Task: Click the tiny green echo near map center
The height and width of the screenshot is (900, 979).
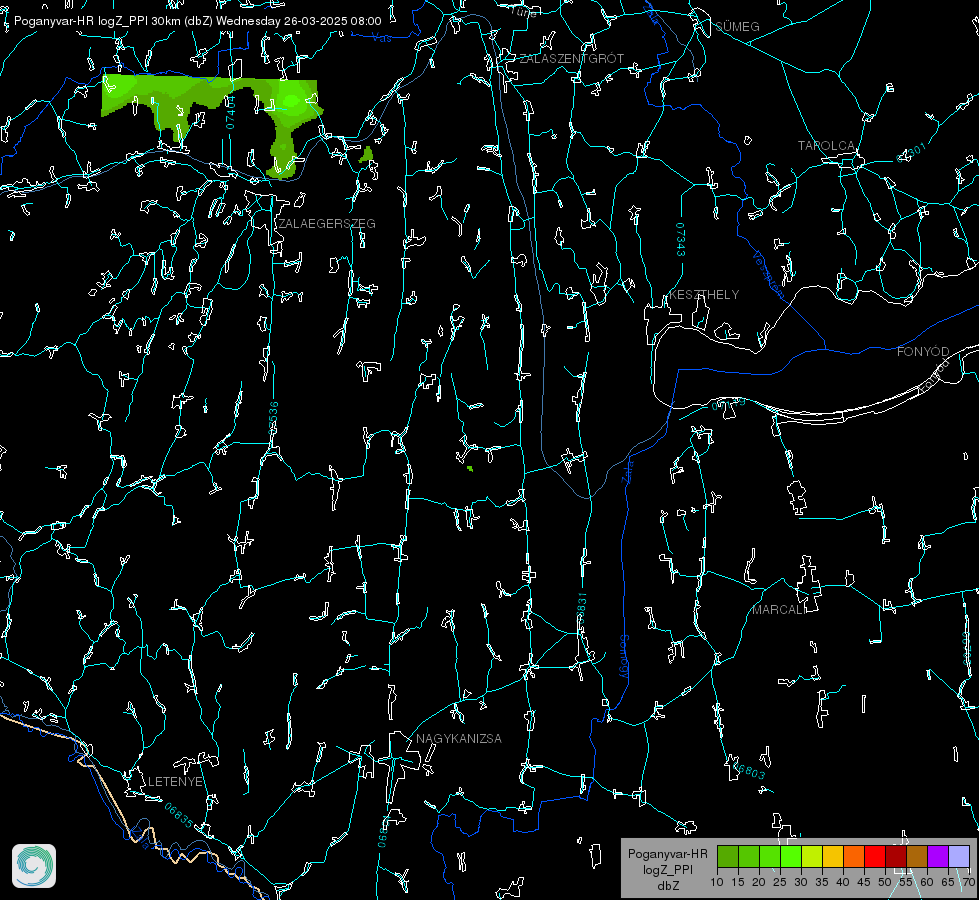Action: pos(470,468)
